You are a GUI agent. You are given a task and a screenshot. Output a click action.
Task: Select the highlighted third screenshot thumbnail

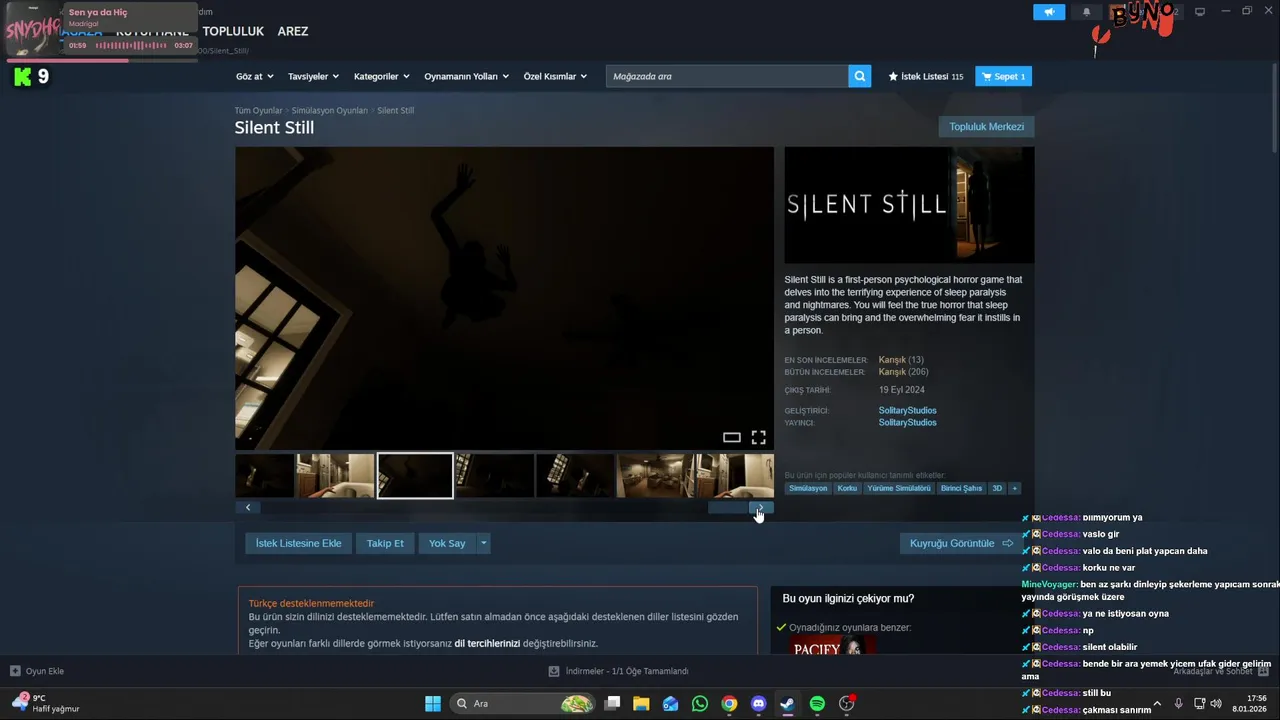coord(415,476)
